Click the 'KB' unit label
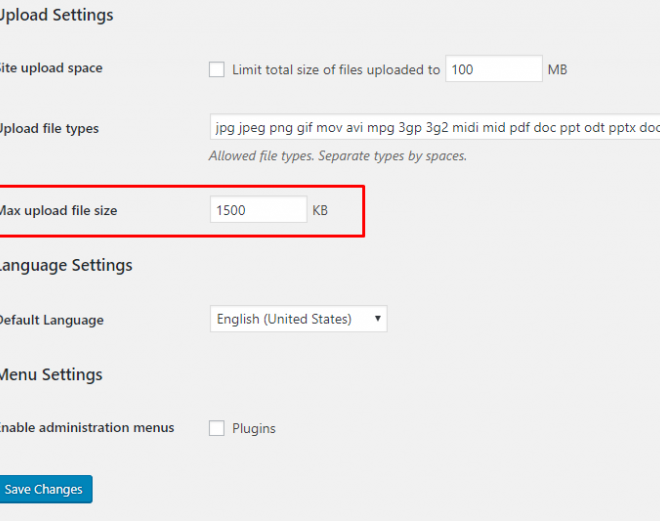 tap(320, 210)
